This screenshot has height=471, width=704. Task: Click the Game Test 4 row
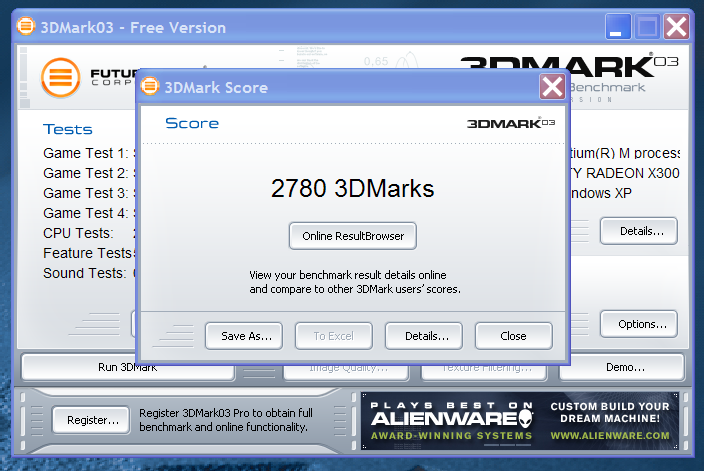89,213
